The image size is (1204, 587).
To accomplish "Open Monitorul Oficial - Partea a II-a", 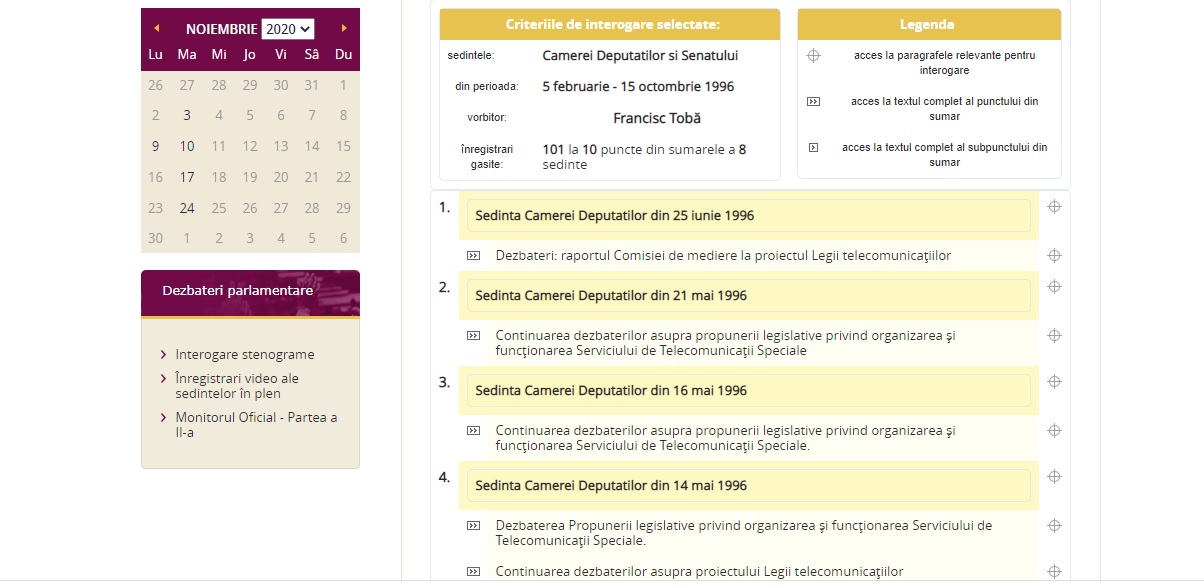I will (x=256, y=425).
